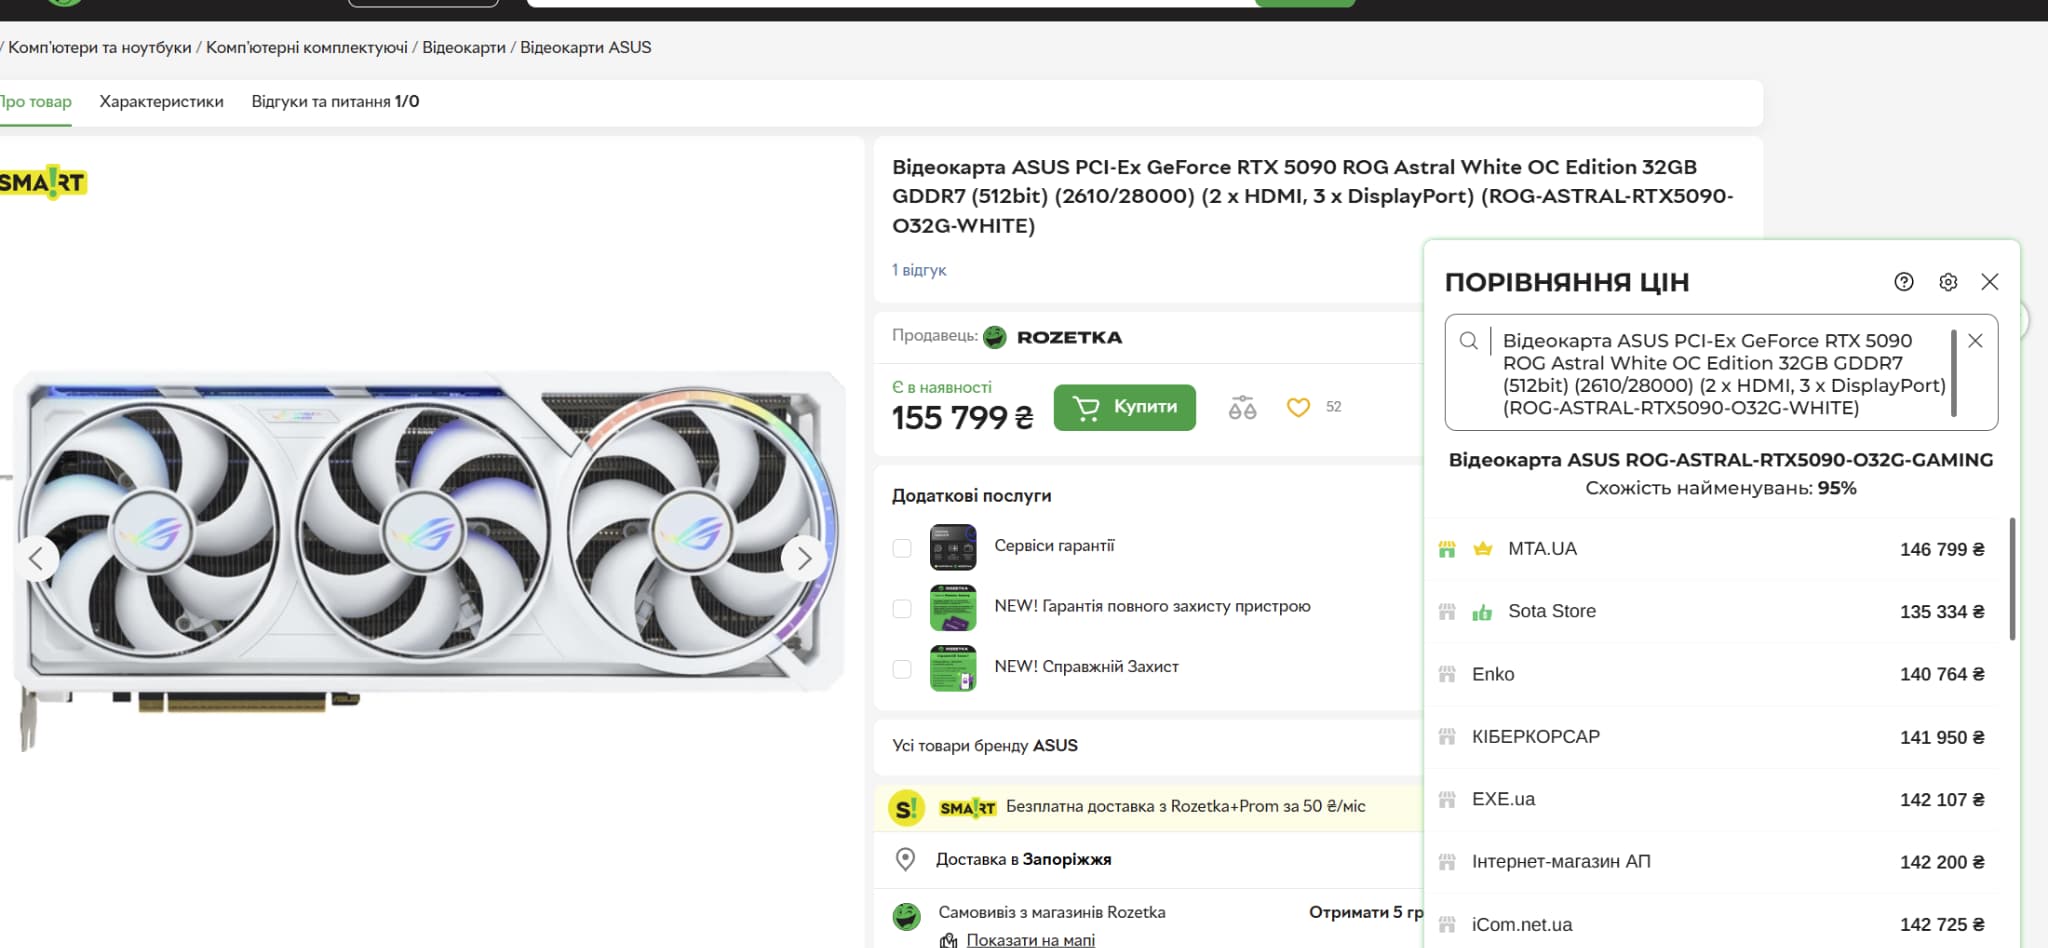This screenshot has width=2048, height=948.
Task: Check the Справжній Захист option
Action: click(901, 667)
